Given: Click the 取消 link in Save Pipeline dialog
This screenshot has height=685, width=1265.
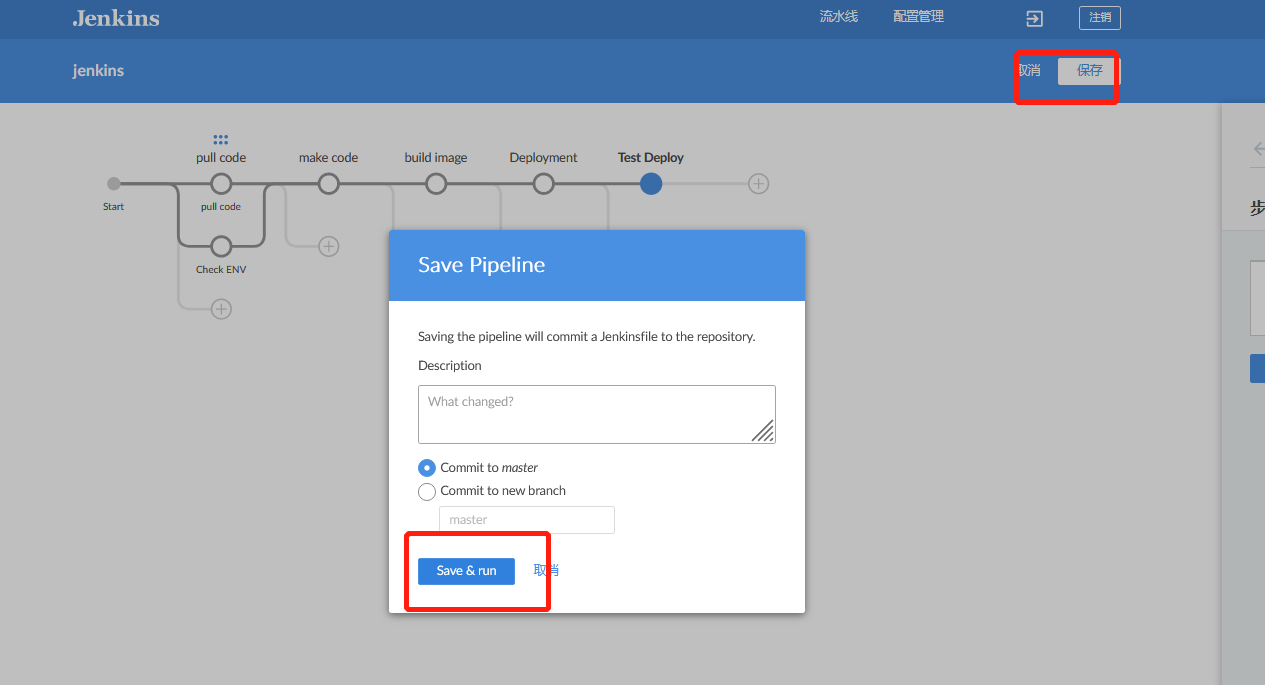Looking at the screenshot, I should point(546,570).
